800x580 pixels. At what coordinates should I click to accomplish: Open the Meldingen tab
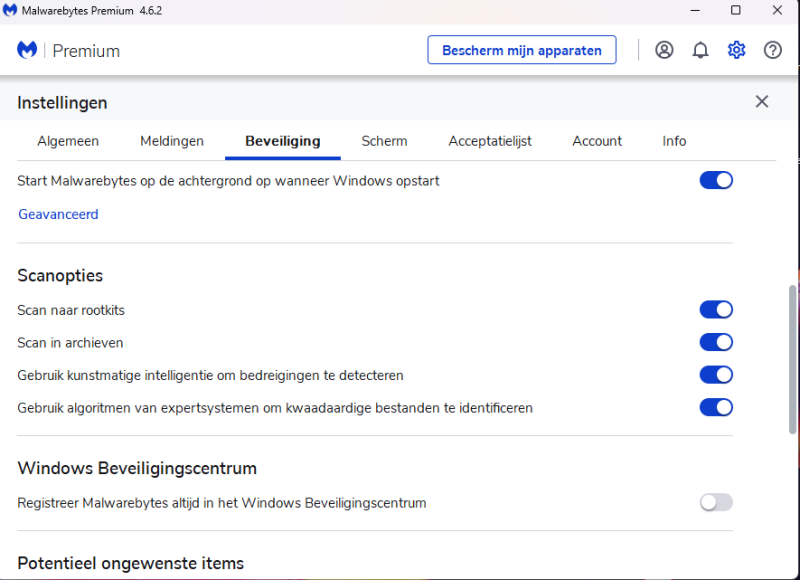click(x=172, y=141)
